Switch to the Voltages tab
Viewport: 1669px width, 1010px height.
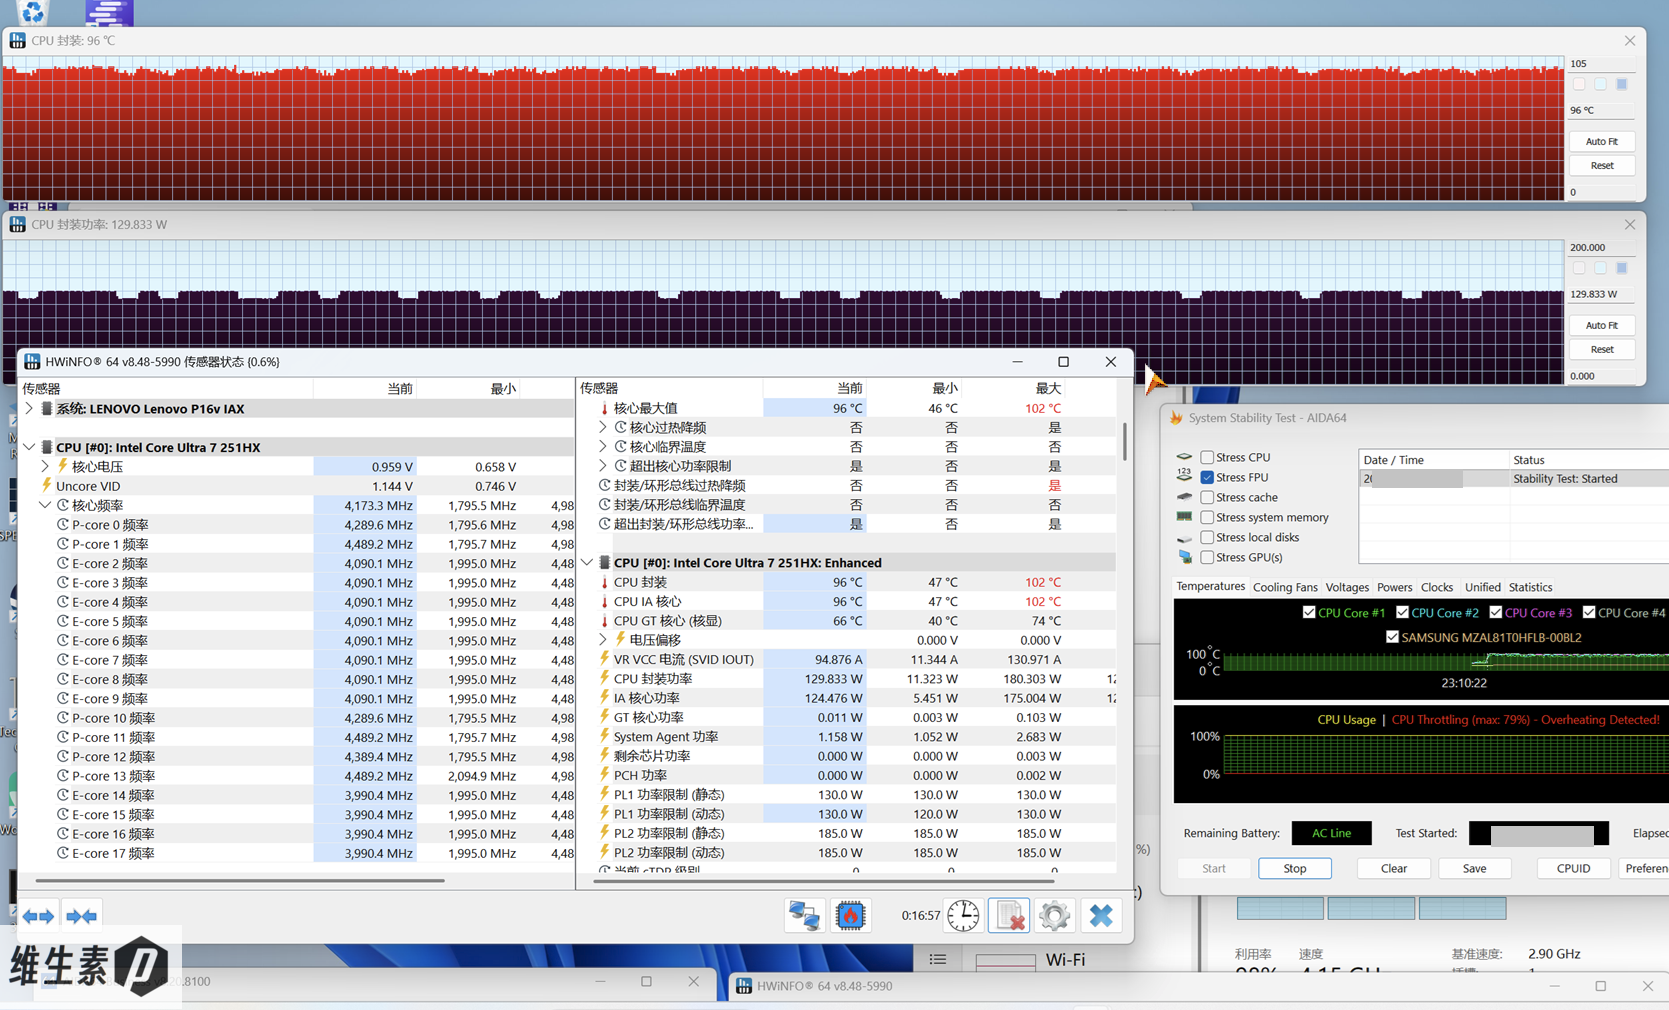pos(1347,587)
